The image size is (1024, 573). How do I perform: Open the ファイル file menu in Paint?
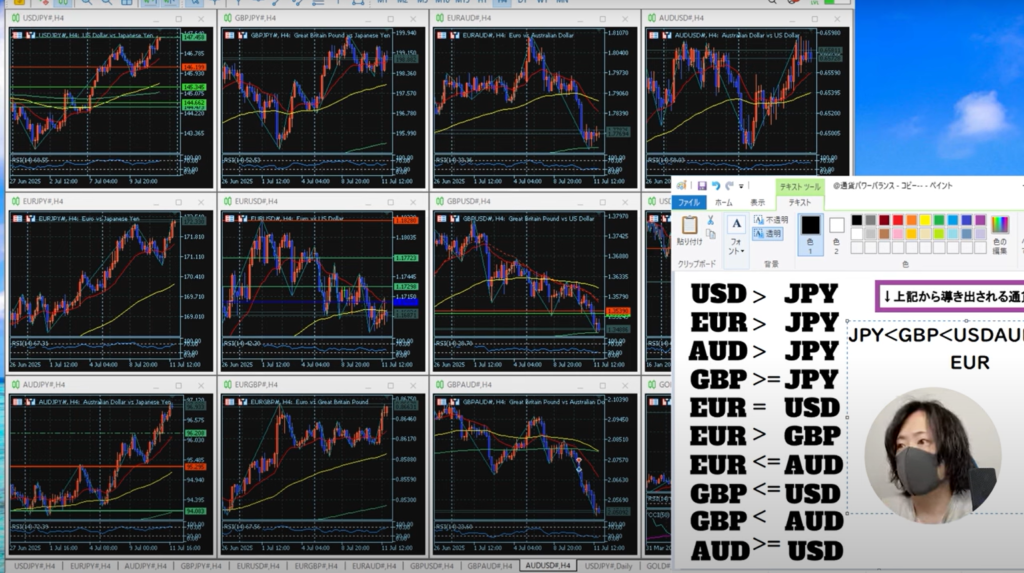pyautogui.click(x=688, y=203)
